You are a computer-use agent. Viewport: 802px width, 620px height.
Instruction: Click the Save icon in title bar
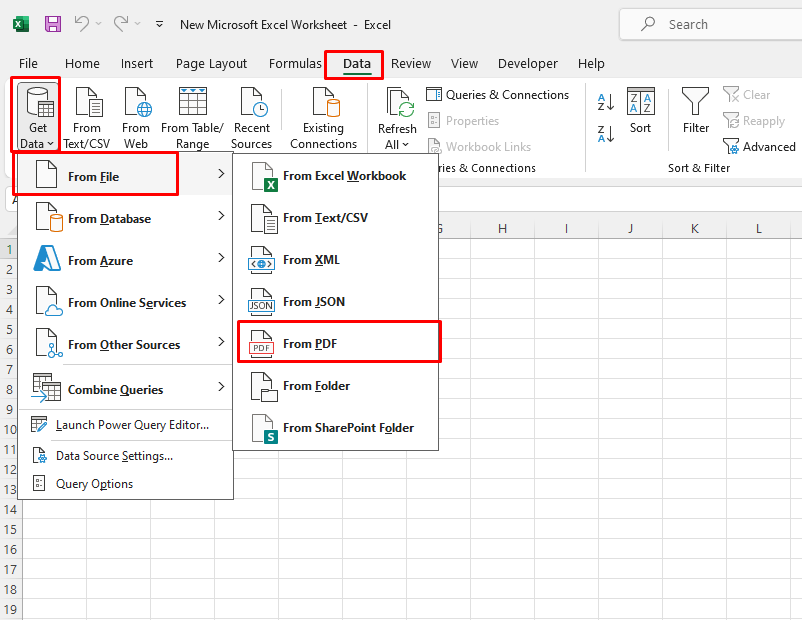coord(53,24)
